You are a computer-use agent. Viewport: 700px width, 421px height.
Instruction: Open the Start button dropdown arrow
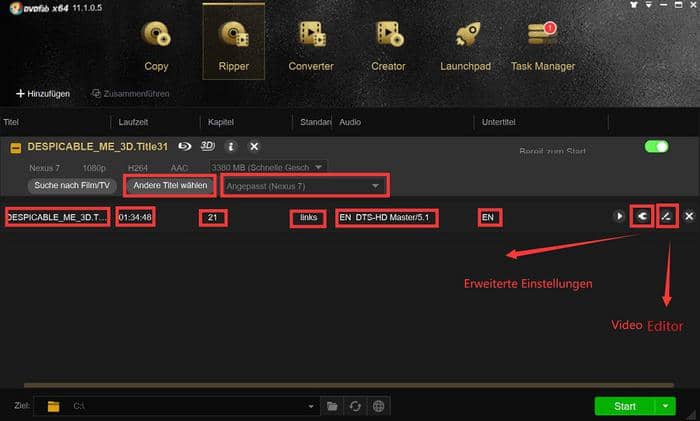click(665, 406)
